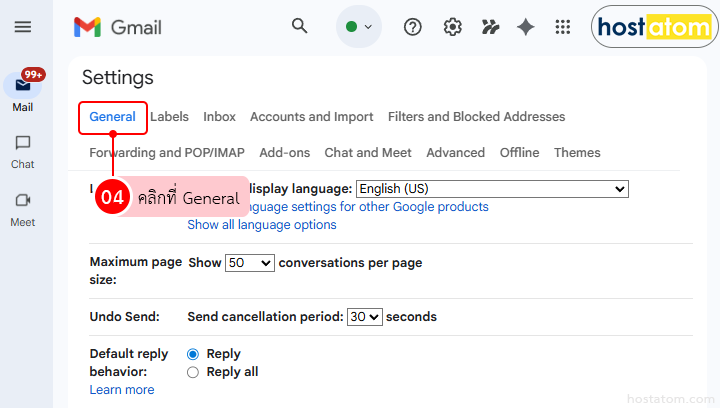Open Chat in the left sidebar
This screenshot has height=408, width=720.
pyautogui.click(x=22, y=153)
